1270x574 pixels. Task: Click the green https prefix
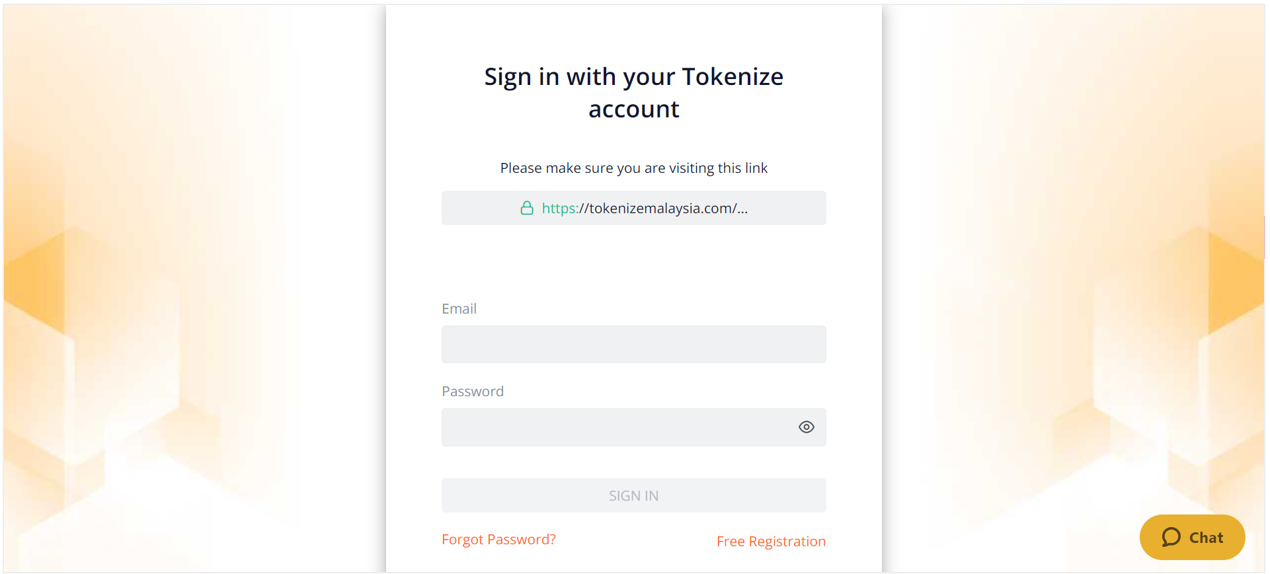click(560, 208)
